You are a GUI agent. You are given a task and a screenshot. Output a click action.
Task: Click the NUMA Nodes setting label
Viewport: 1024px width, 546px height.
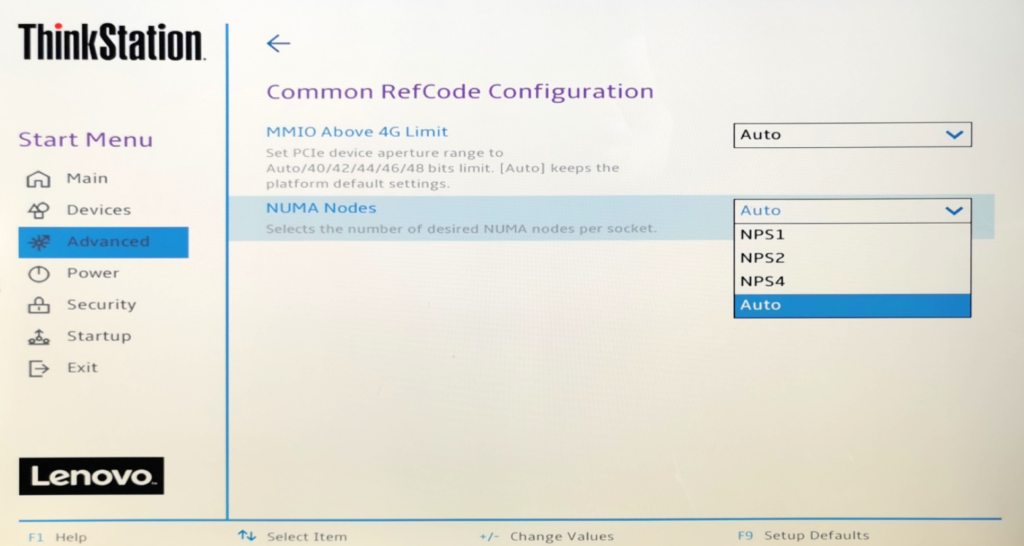[321, 208]
